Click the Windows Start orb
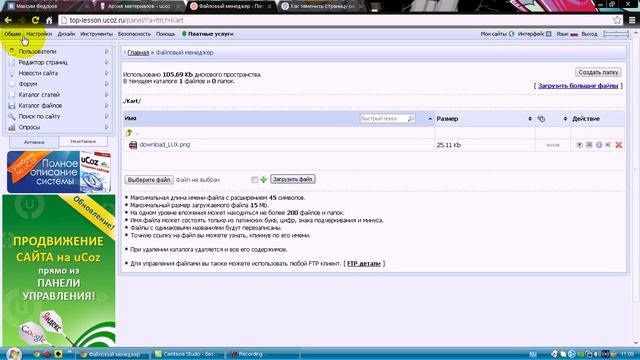Screen dimensions: 640x360 tap(13, 353)
